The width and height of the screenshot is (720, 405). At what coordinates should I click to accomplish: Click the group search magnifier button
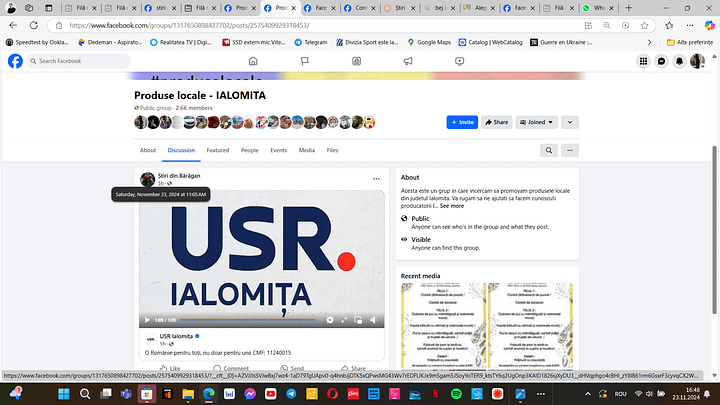click(548, 150)
